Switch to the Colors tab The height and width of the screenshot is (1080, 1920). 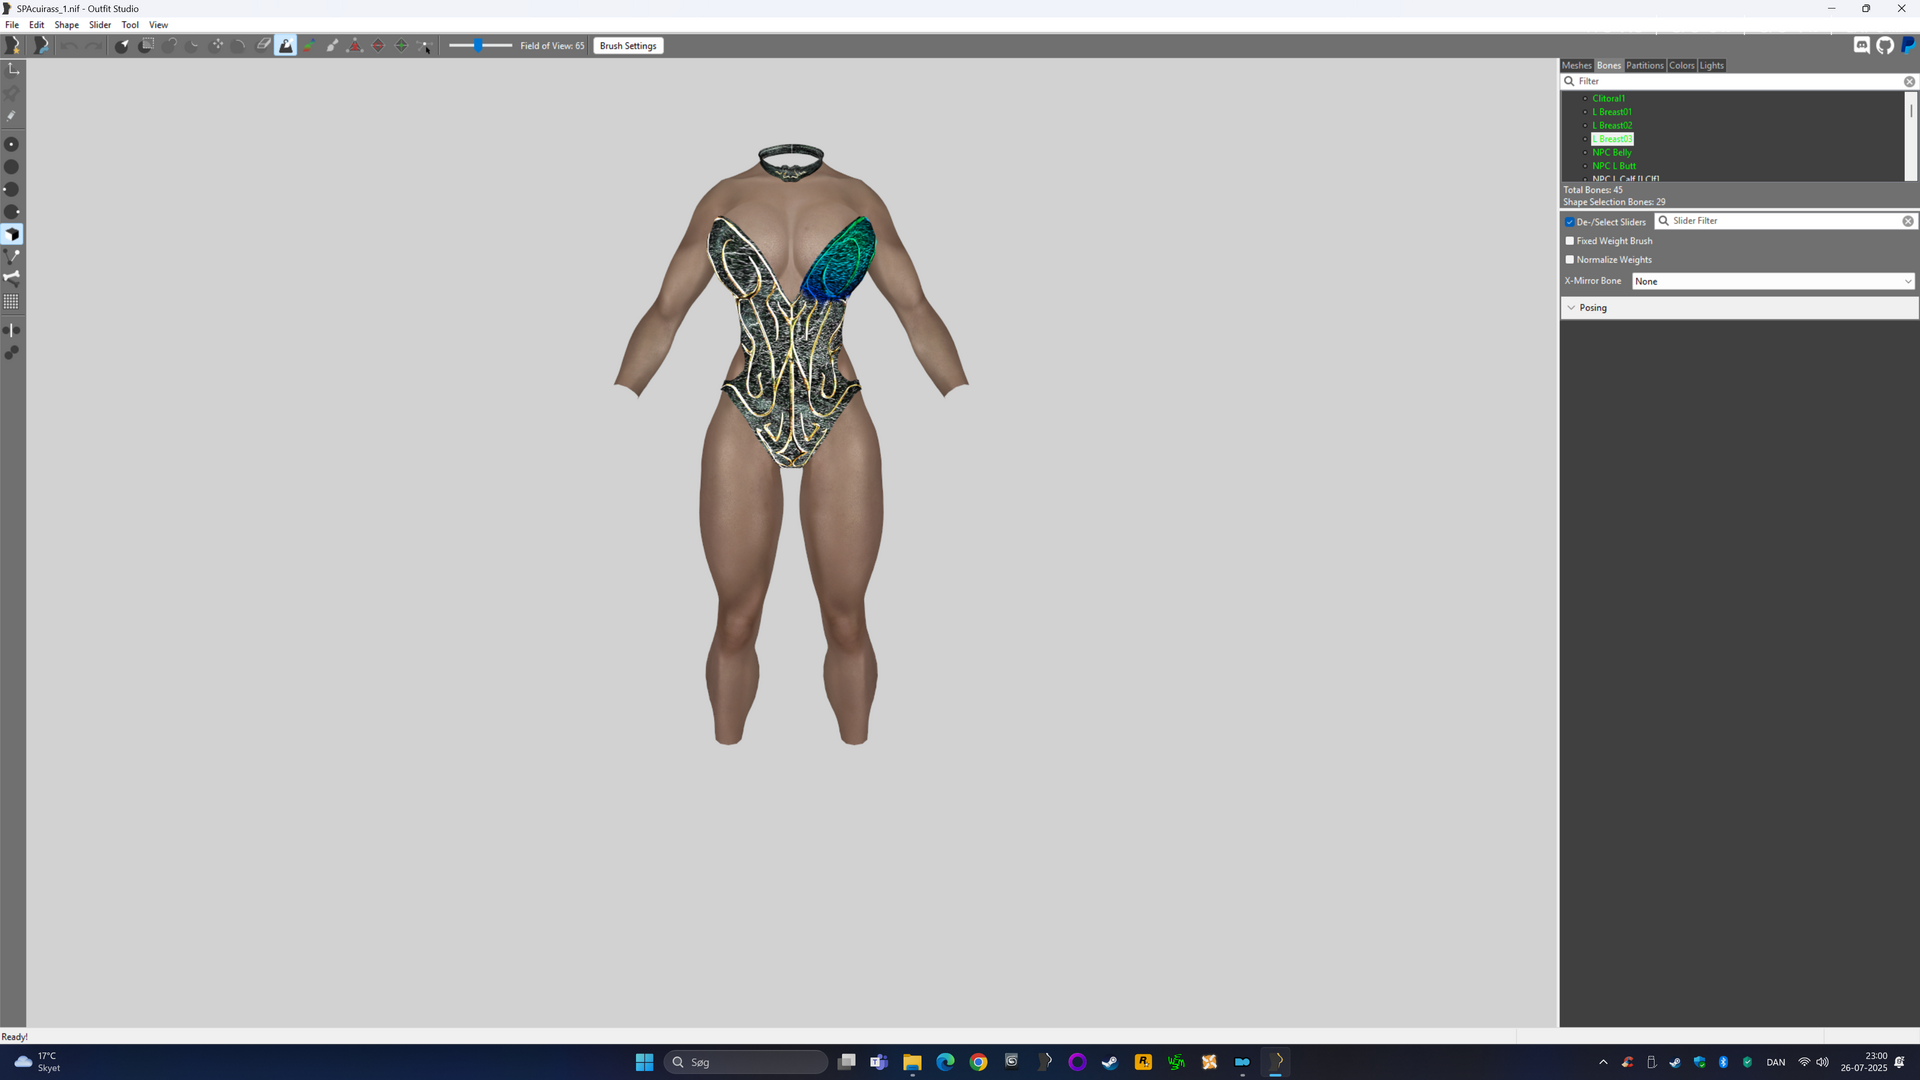(x=1682, y=66)
